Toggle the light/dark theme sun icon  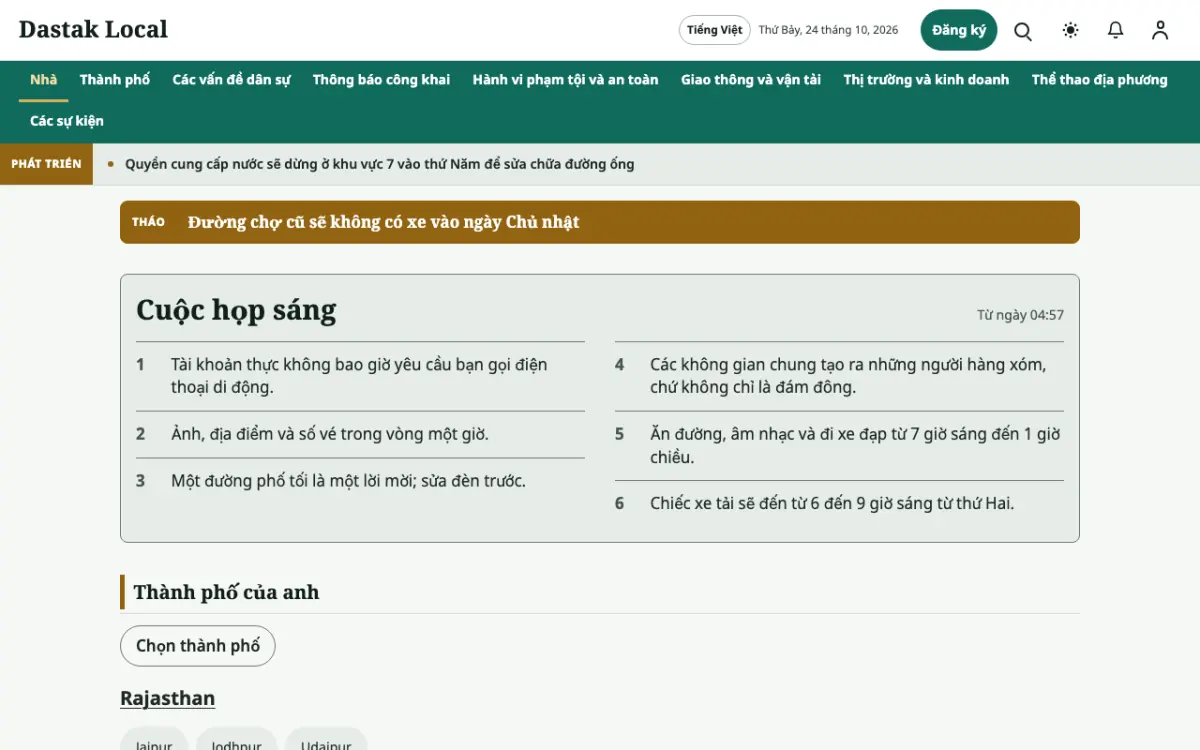pyautogui.click(x=1070, y=30)
